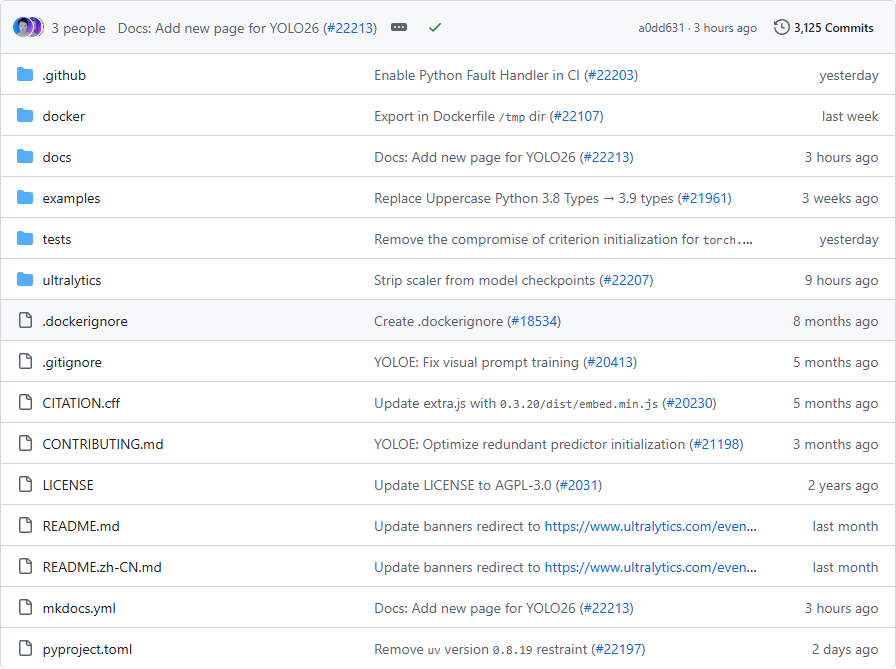Open the .gitignore file
The width and height of the screenshot is (896, 669).
pyautogui.click(x=72, y=362)
